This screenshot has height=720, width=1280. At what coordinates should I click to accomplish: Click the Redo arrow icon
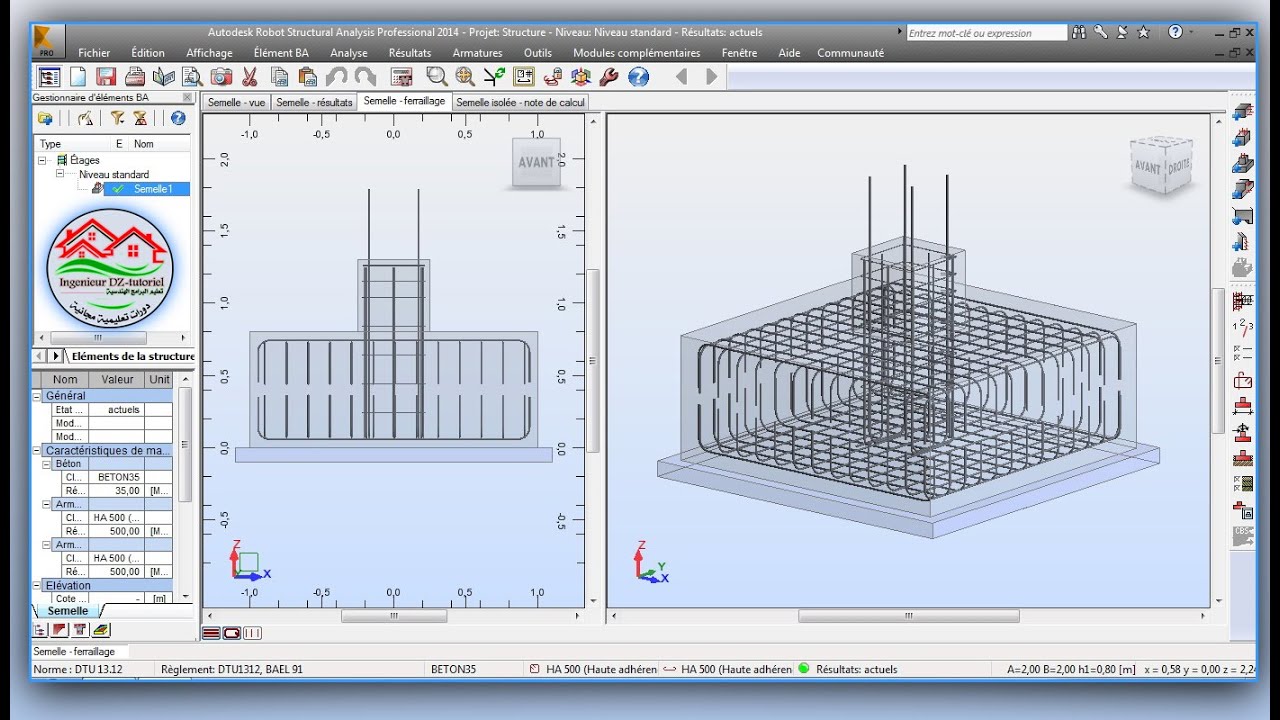pyautogui.click(x=365, y=77)
